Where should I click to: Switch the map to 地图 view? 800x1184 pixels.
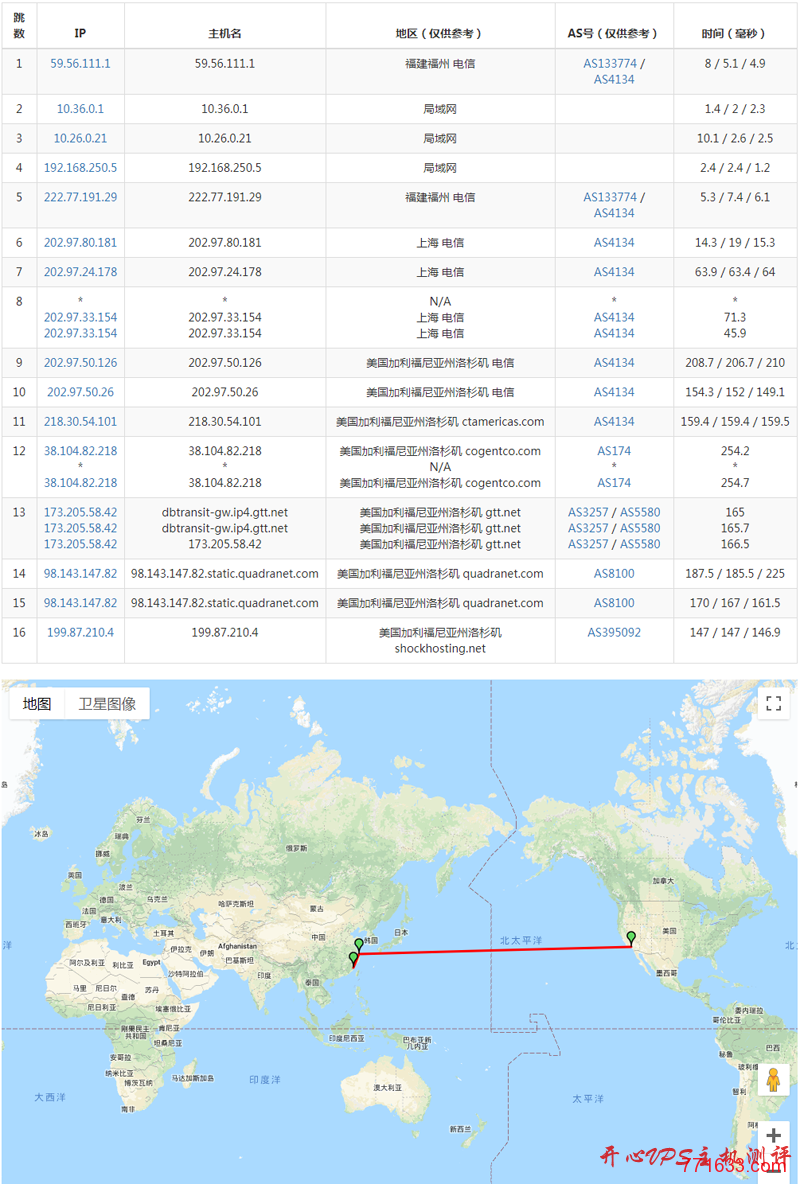point(37,704)
